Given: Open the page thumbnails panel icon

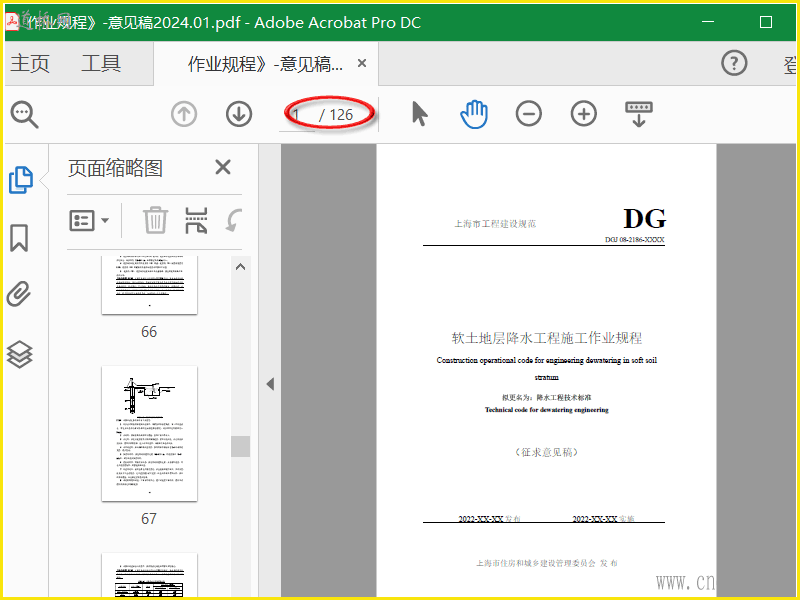Looking at the screenshot, I should click(x=21, y=180).
